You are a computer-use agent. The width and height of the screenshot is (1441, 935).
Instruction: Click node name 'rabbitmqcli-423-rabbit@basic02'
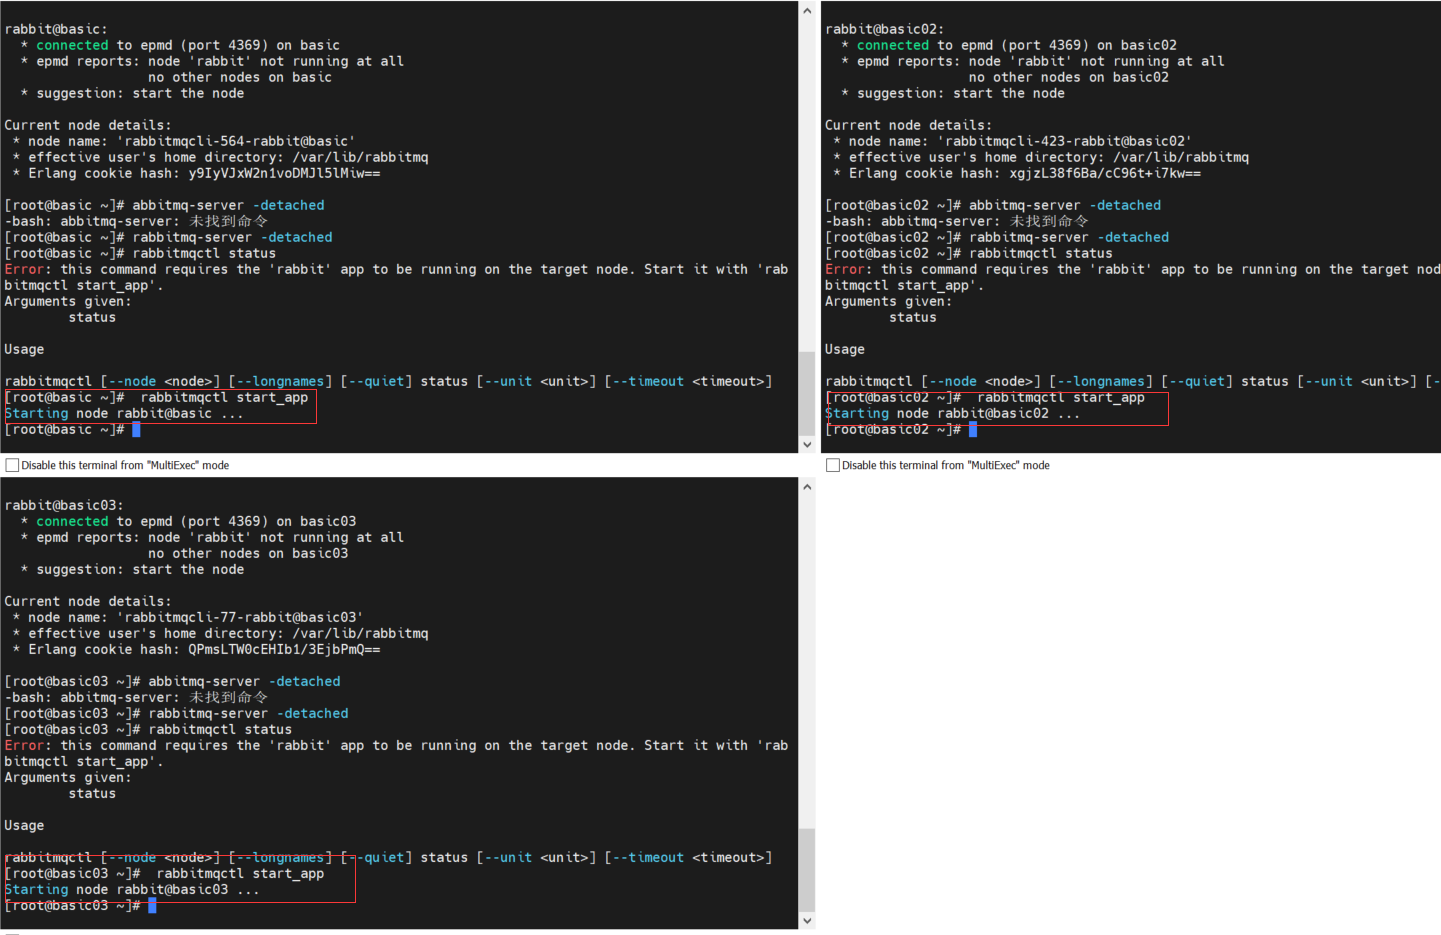[x=1064, y=141]
